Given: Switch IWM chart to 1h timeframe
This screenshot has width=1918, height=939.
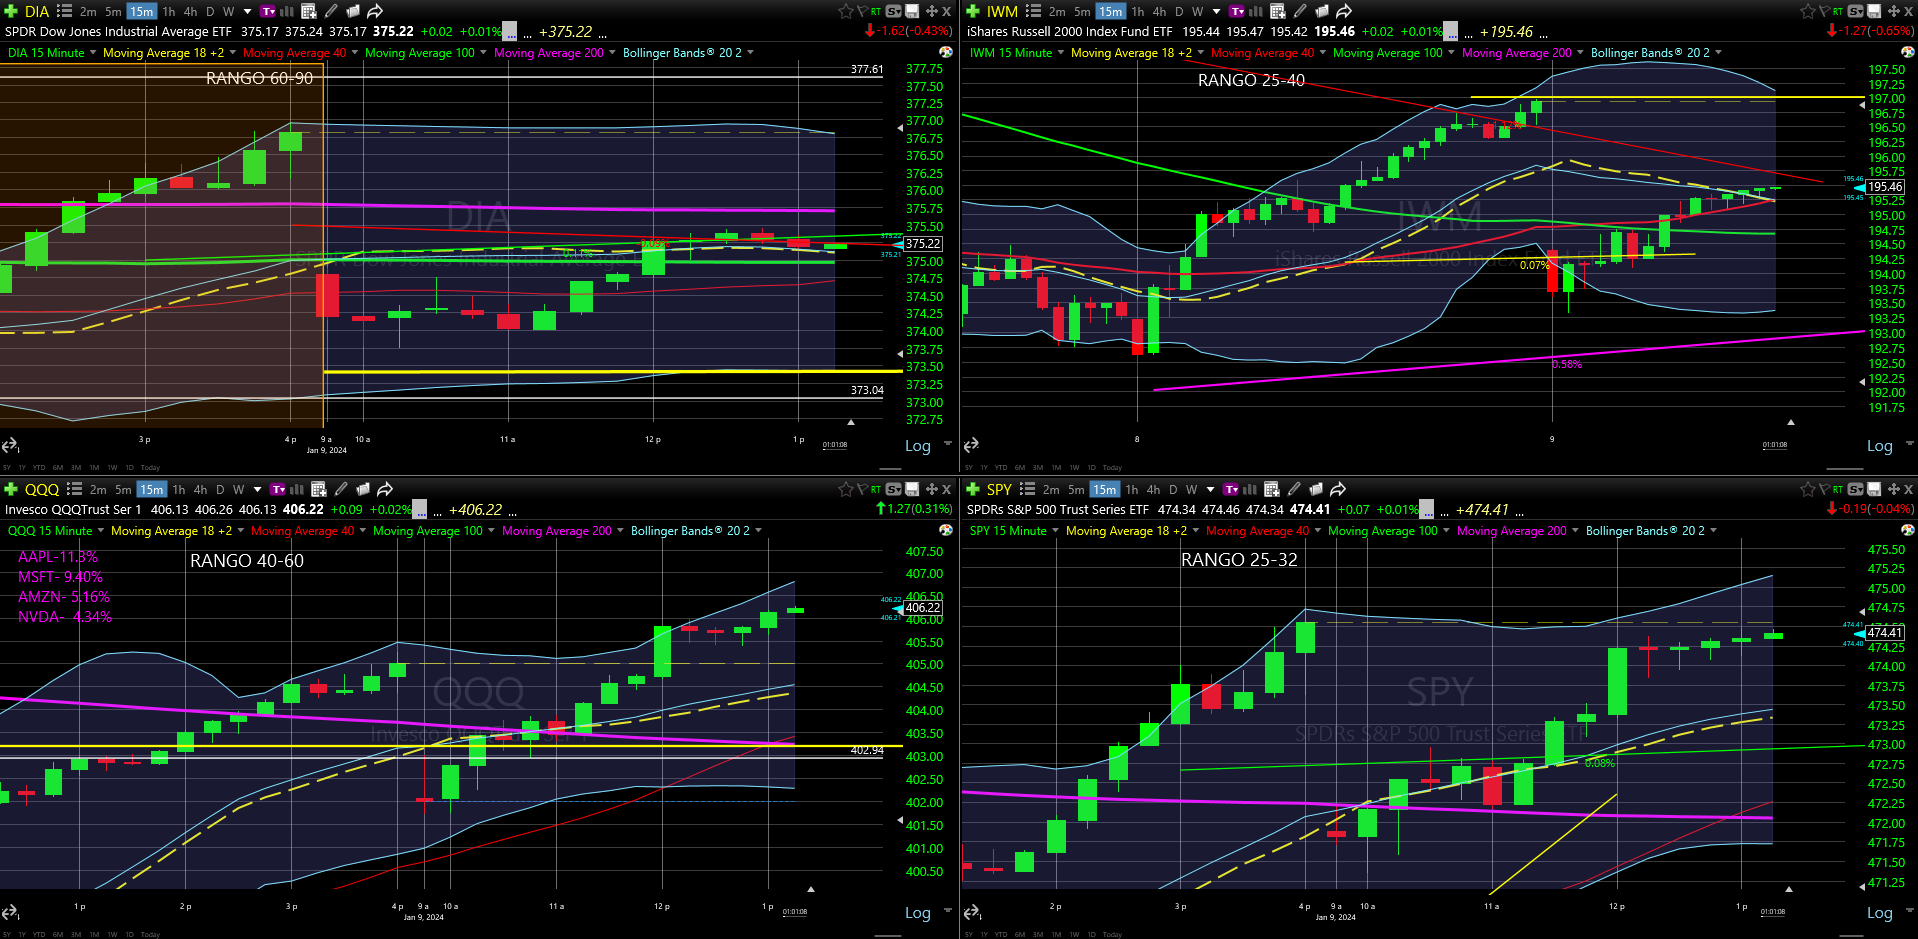Looking at the screenshot, I should coord(1138,12).
